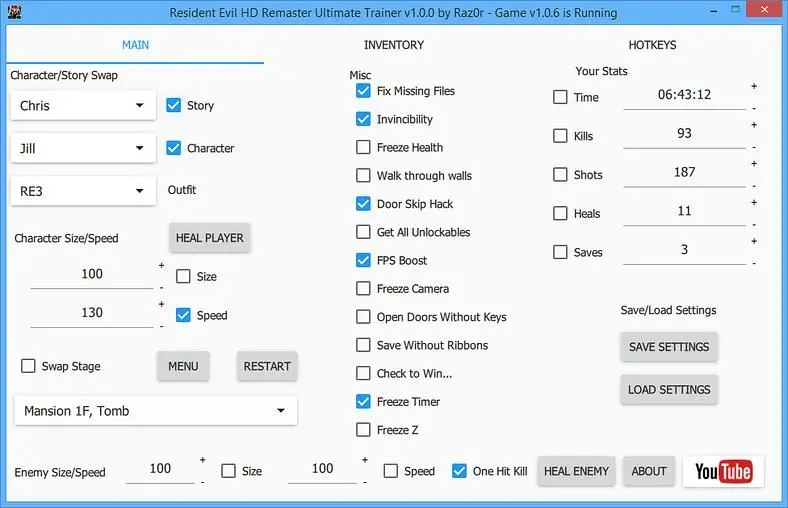
Task: Decrease Shots count with minus
Action: coord(754,186)
